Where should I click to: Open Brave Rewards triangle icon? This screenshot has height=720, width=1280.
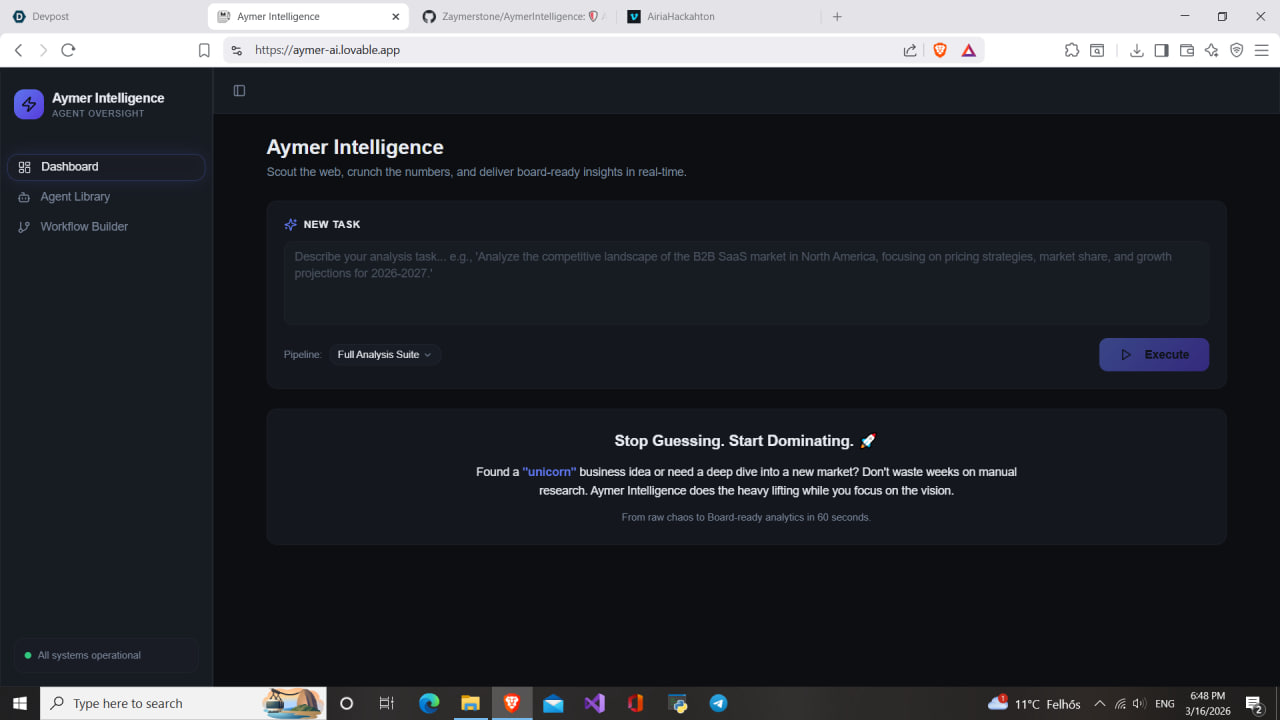[968, 50]
